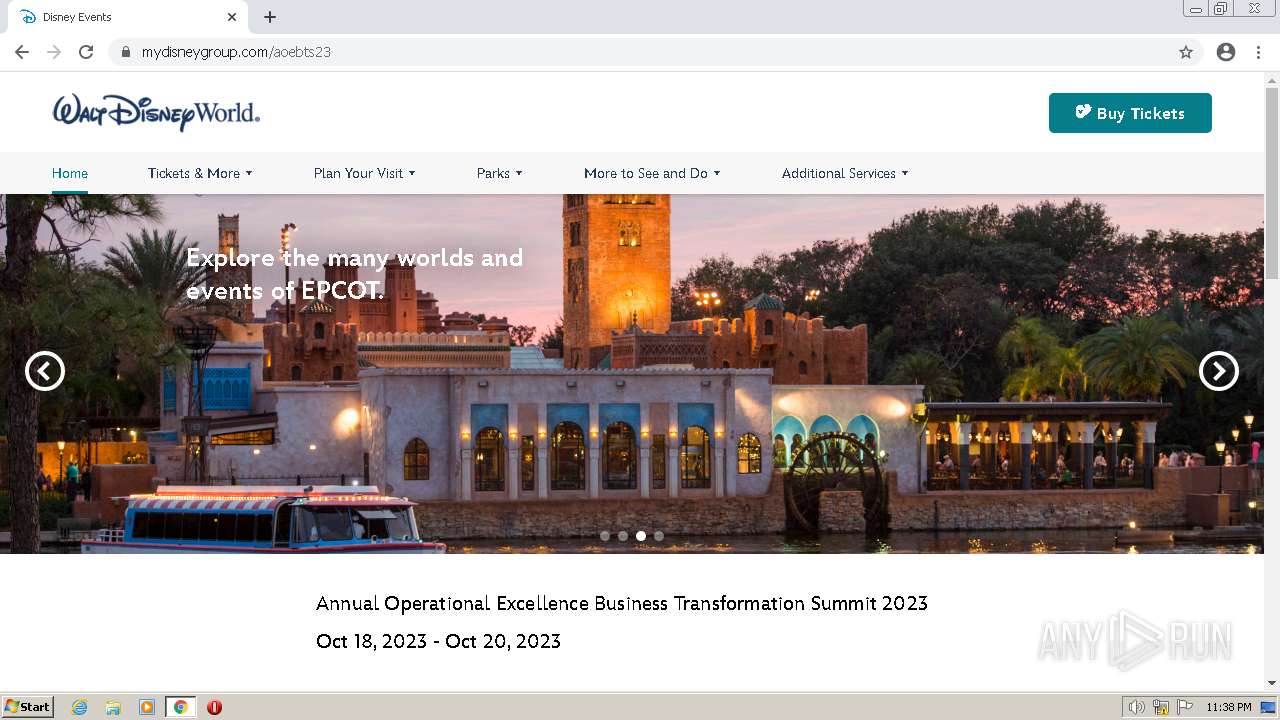
Task: Click the volume speaker tray icon
Action: (x=1136, y=707)
